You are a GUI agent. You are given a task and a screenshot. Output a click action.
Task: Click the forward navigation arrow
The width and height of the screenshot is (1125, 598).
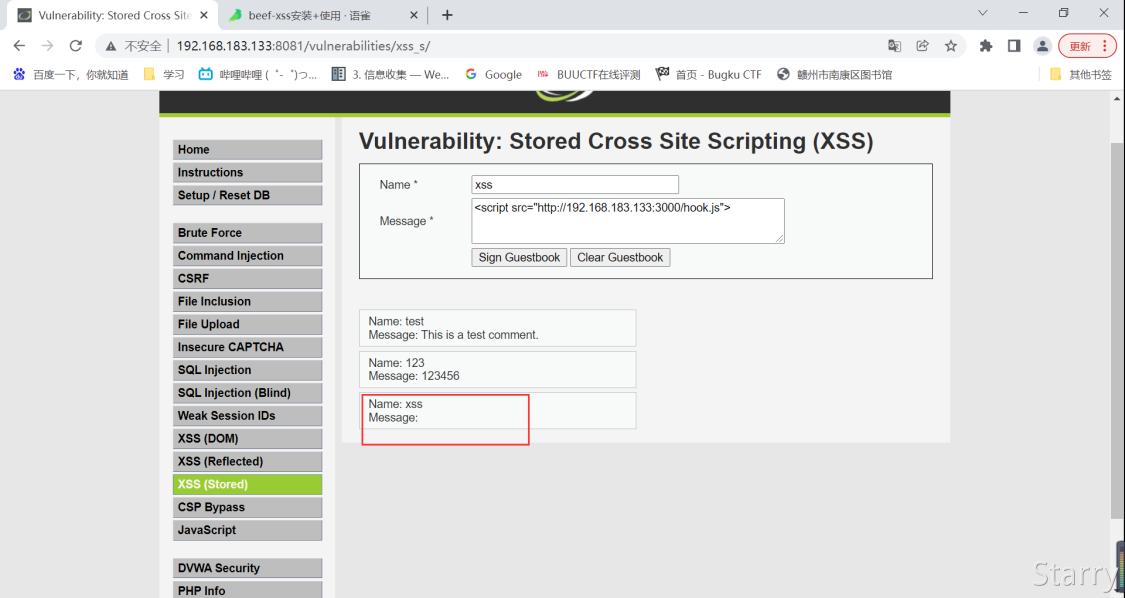point(47,46)
